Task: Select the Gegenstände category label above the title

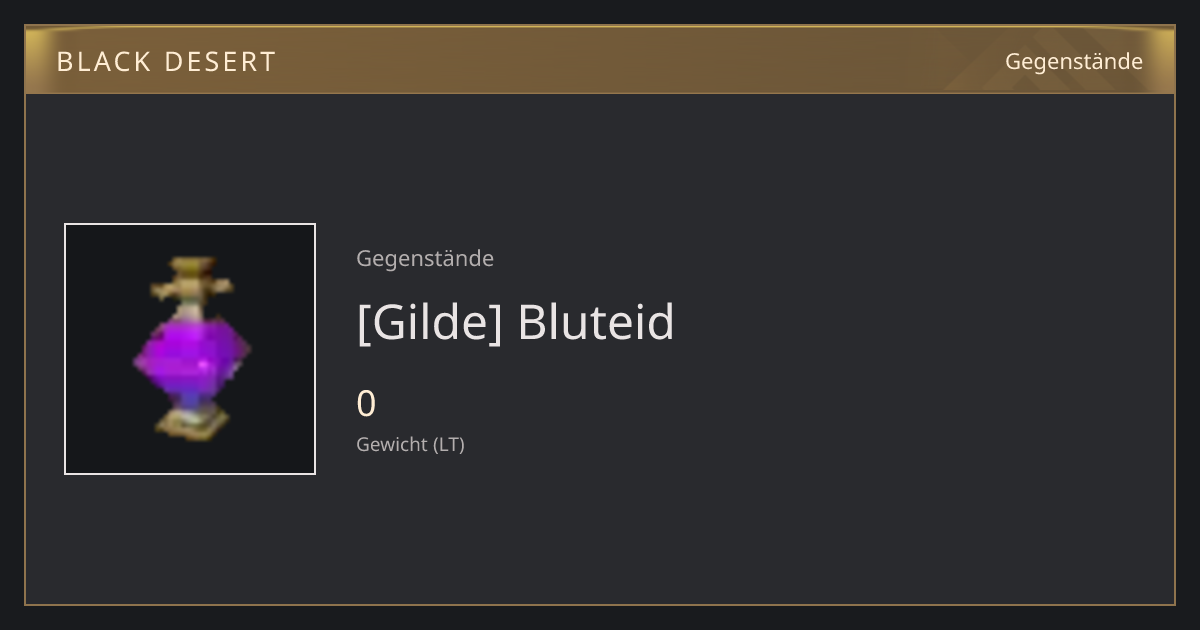Action: (x=425, y=259)
